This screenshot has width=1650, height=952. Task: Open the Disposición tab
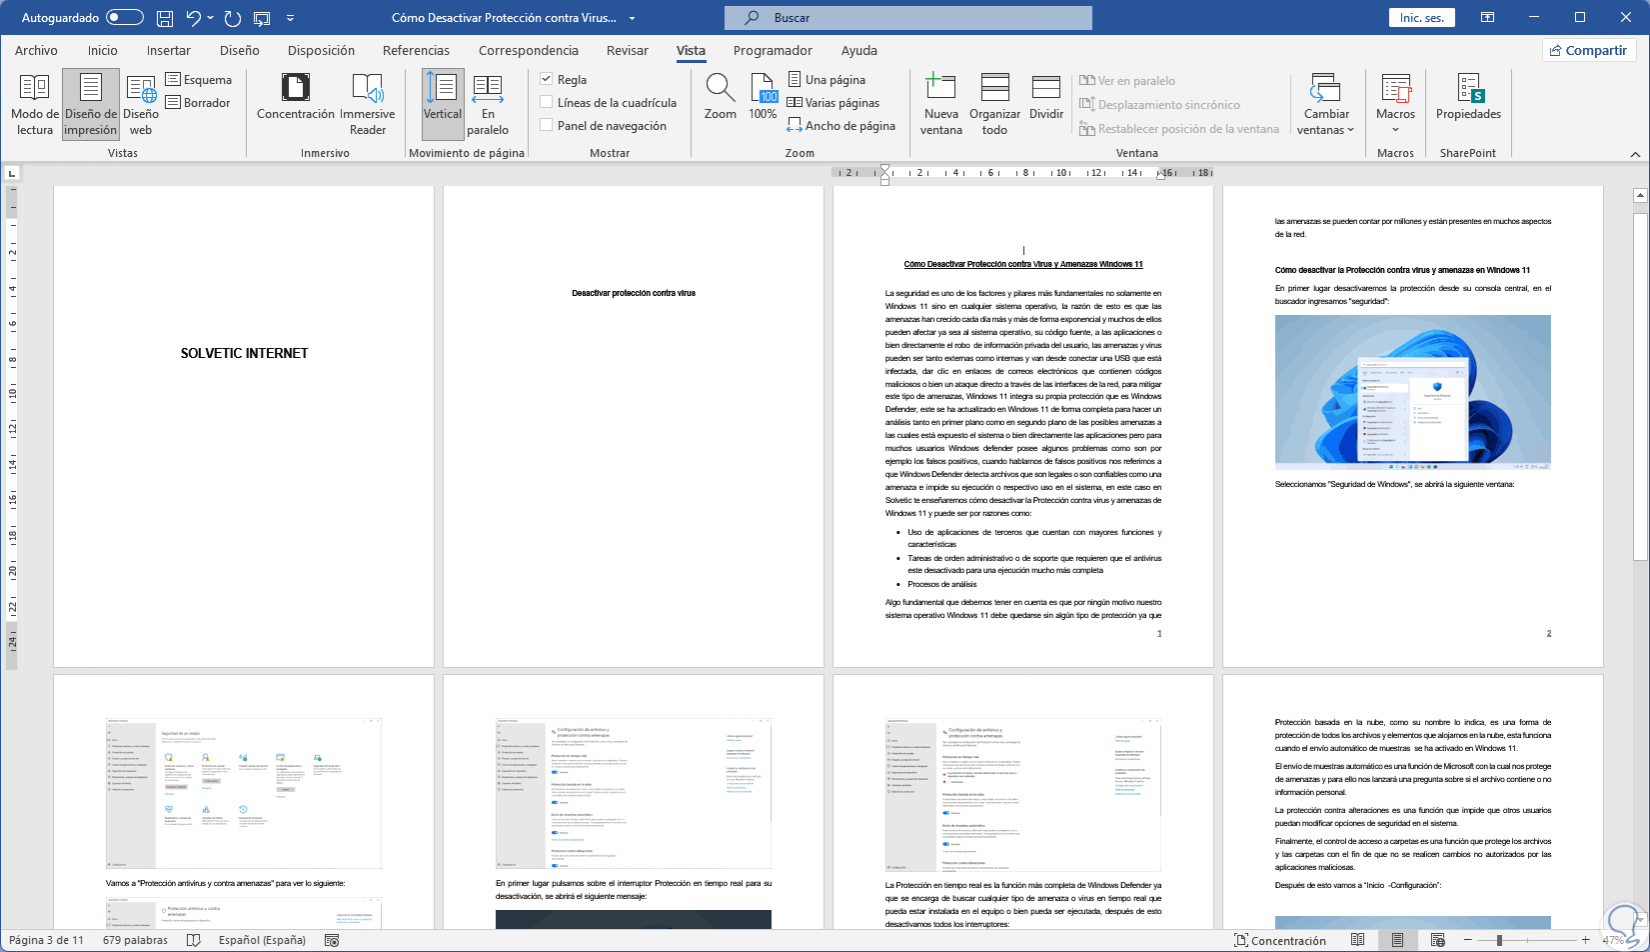pos(321,50)
